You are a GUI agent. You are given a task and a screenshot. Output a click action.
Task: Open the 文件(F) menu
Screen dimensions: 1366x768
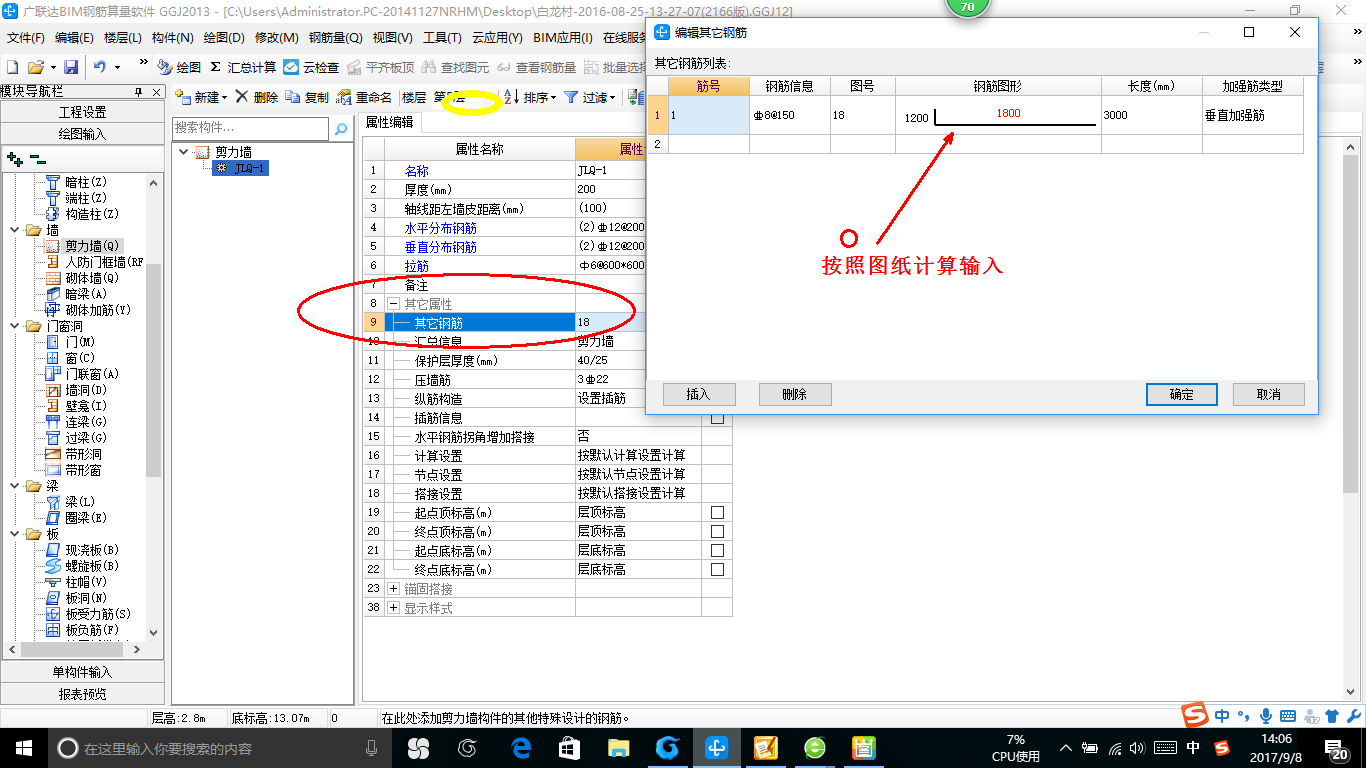click(26, 38)
